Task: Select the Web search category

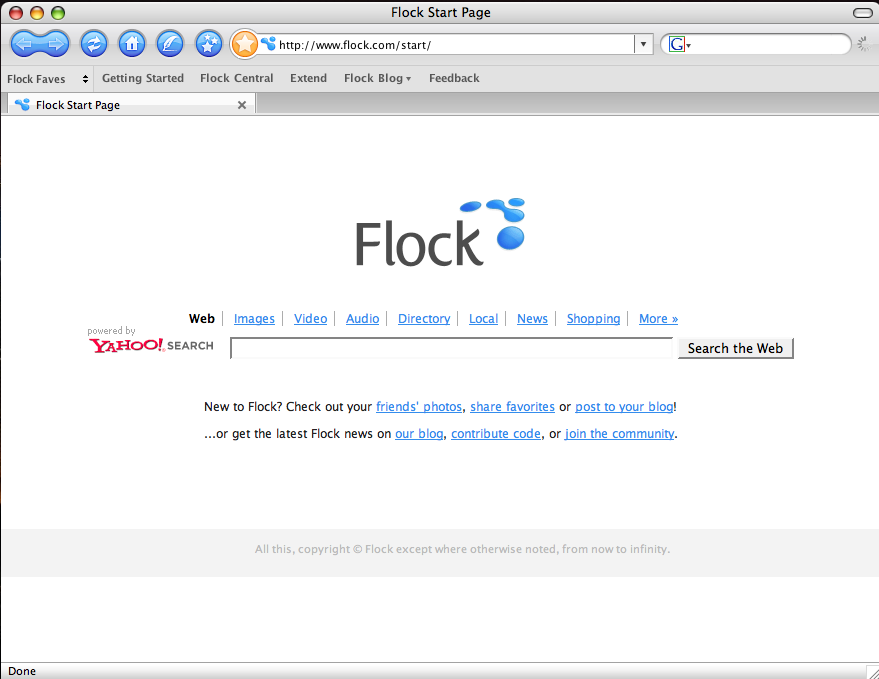Action: (x=202, y=318)
